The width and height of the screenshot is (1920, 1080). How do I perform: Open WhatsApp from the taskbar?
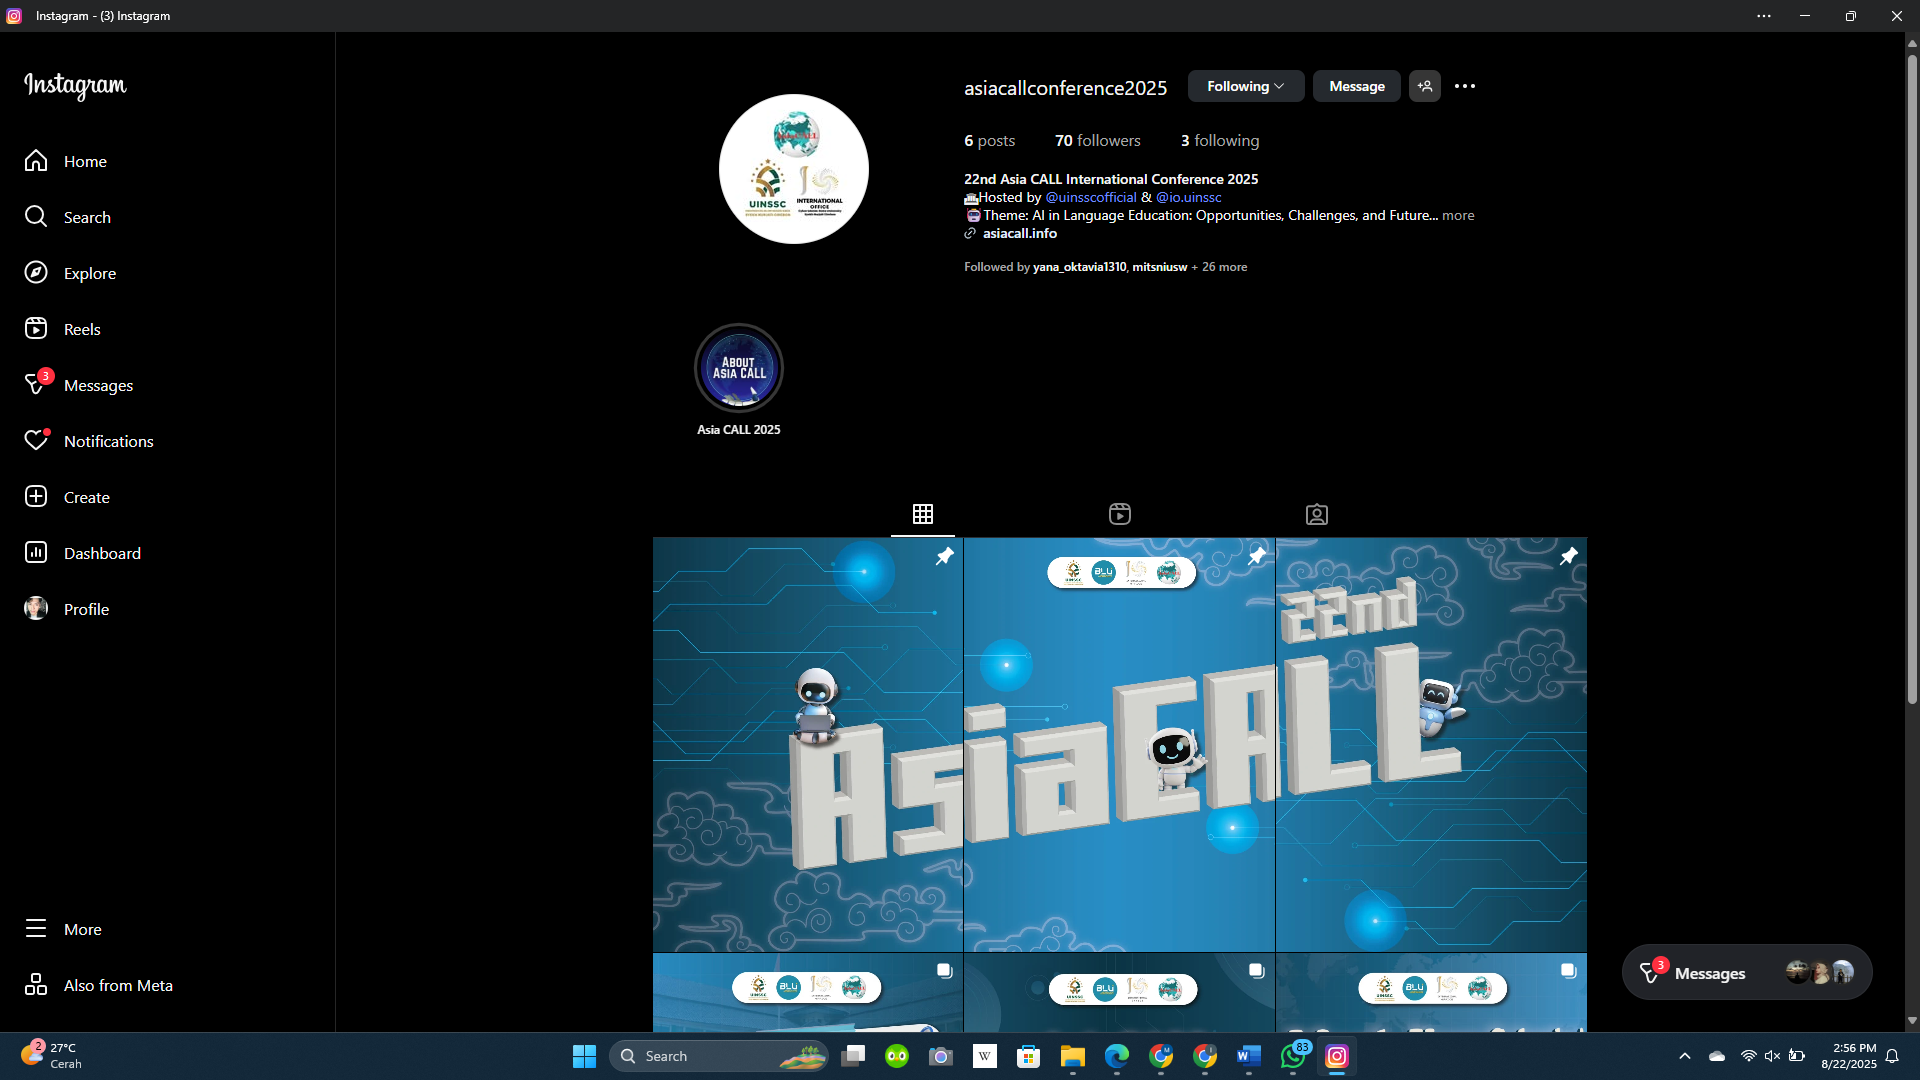point(1293,1056)
